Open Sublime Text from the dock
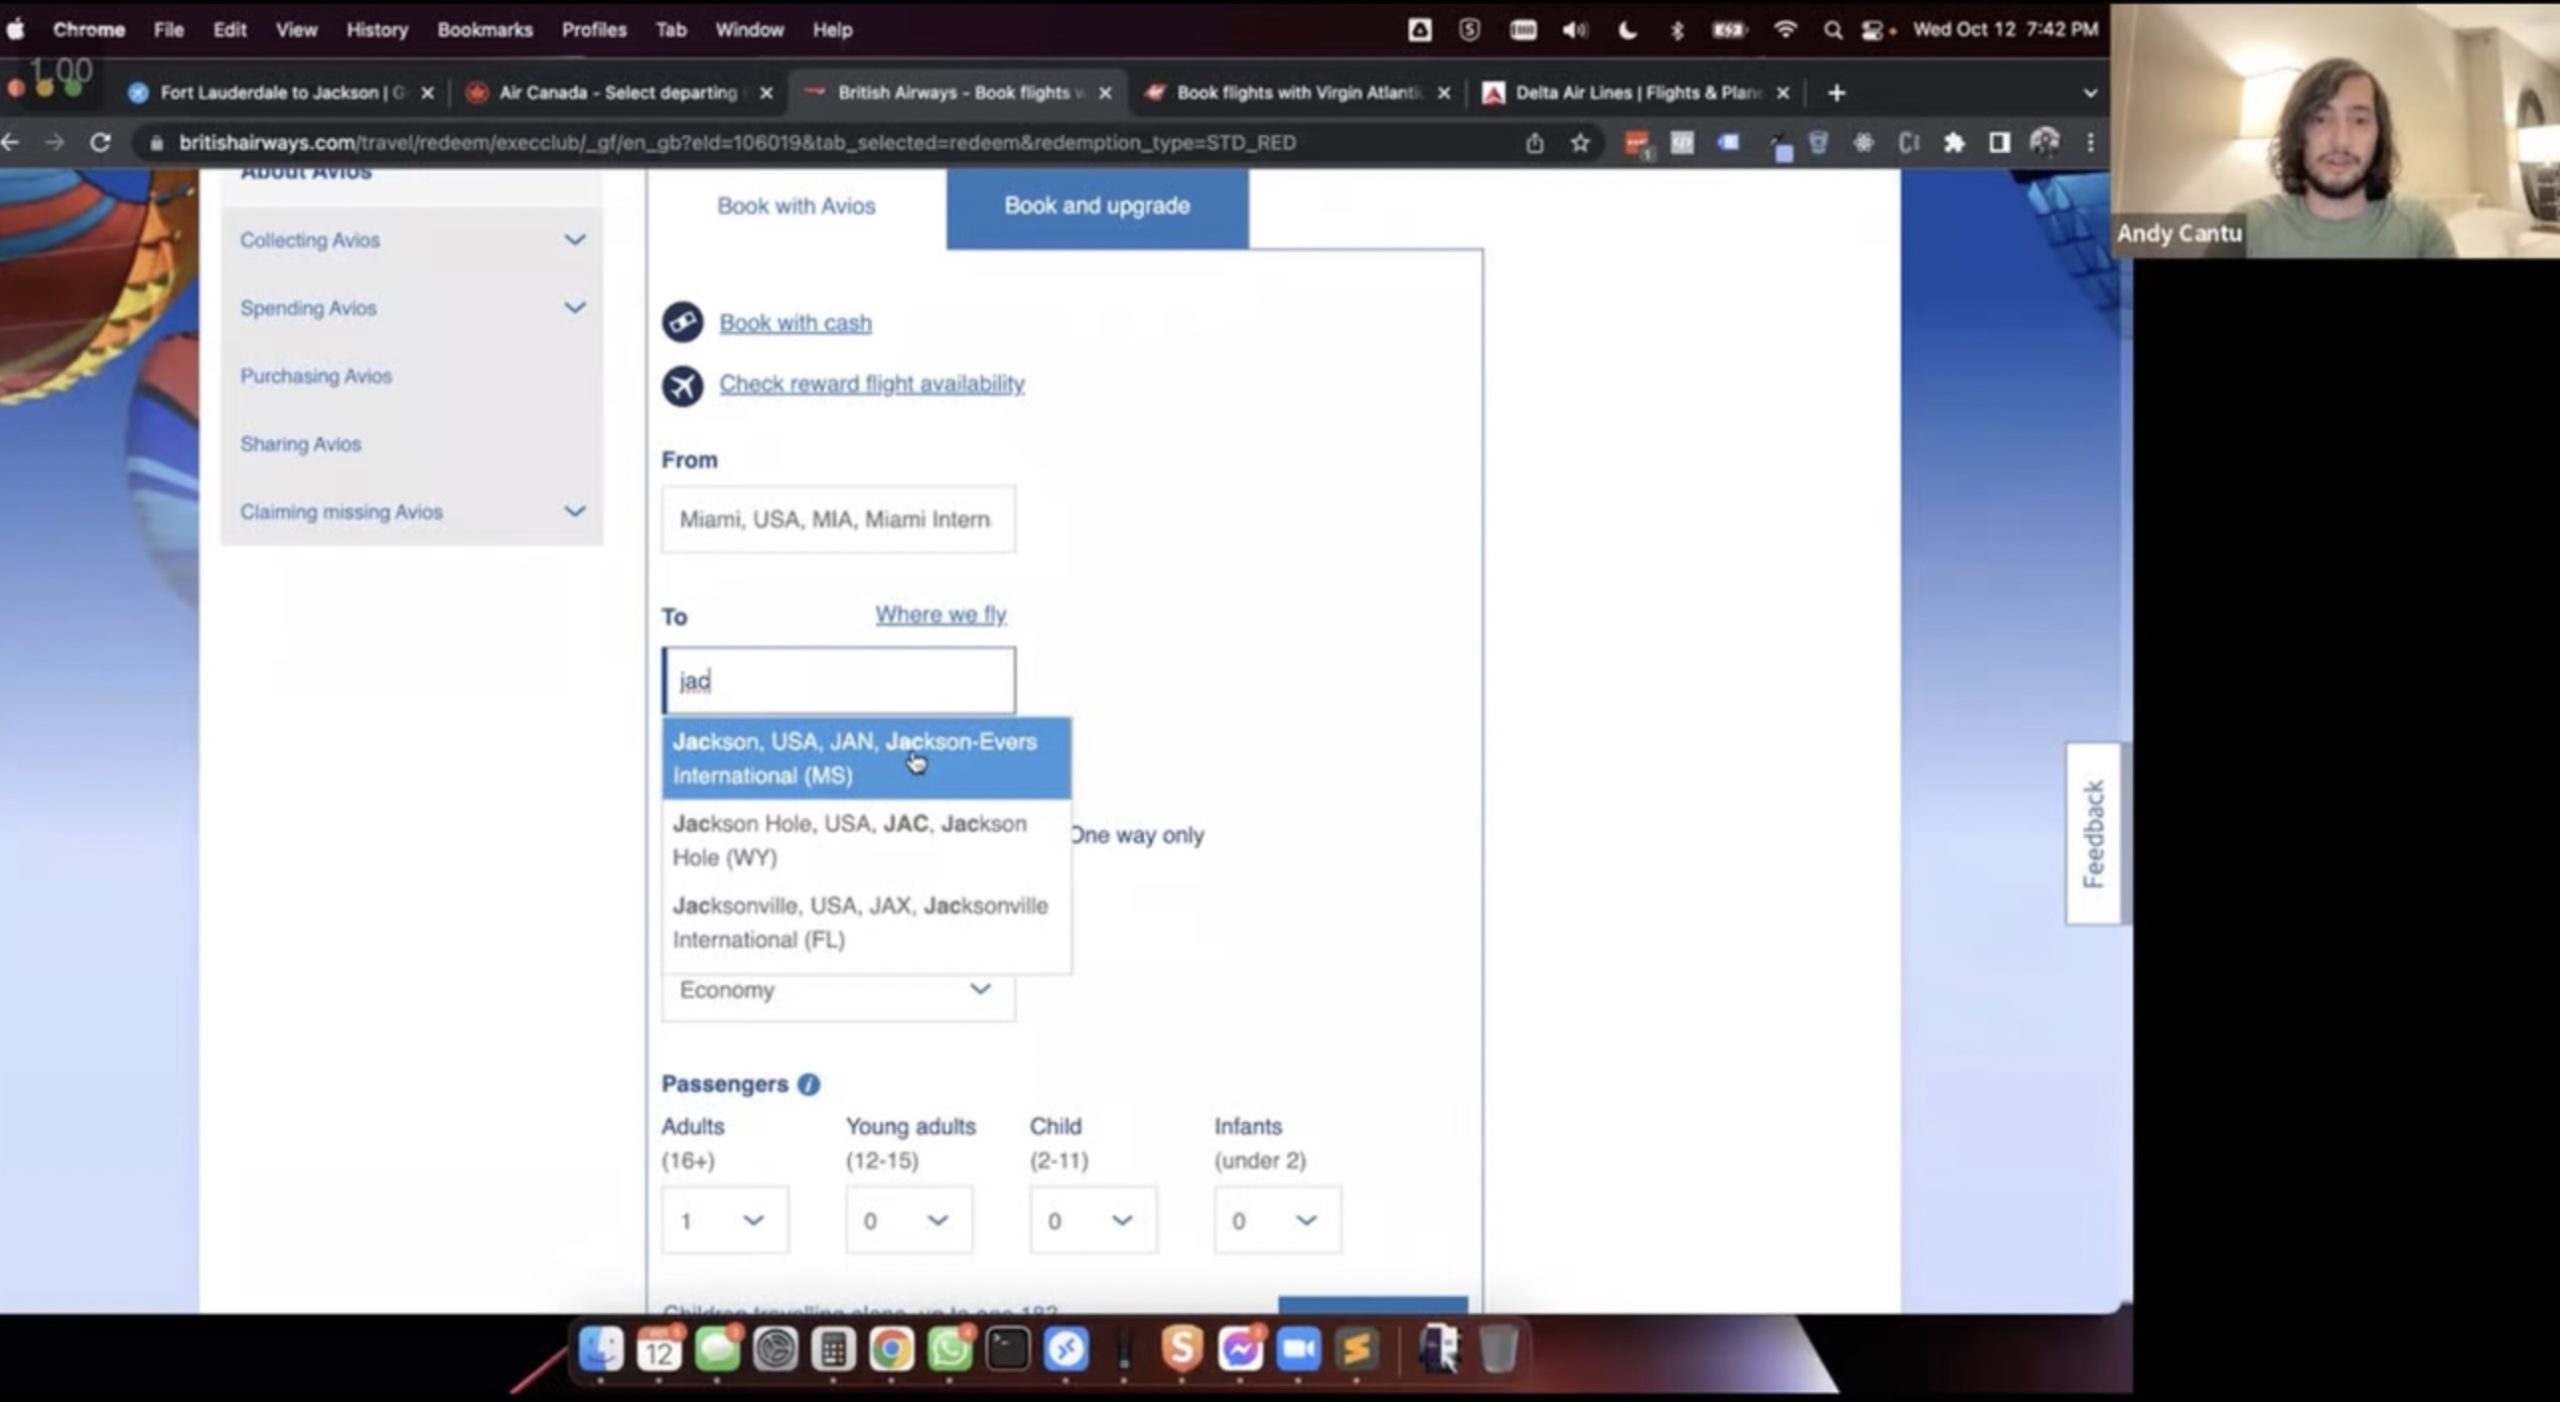This screenshot has width=2560, height=1402. (1356, 1350)
